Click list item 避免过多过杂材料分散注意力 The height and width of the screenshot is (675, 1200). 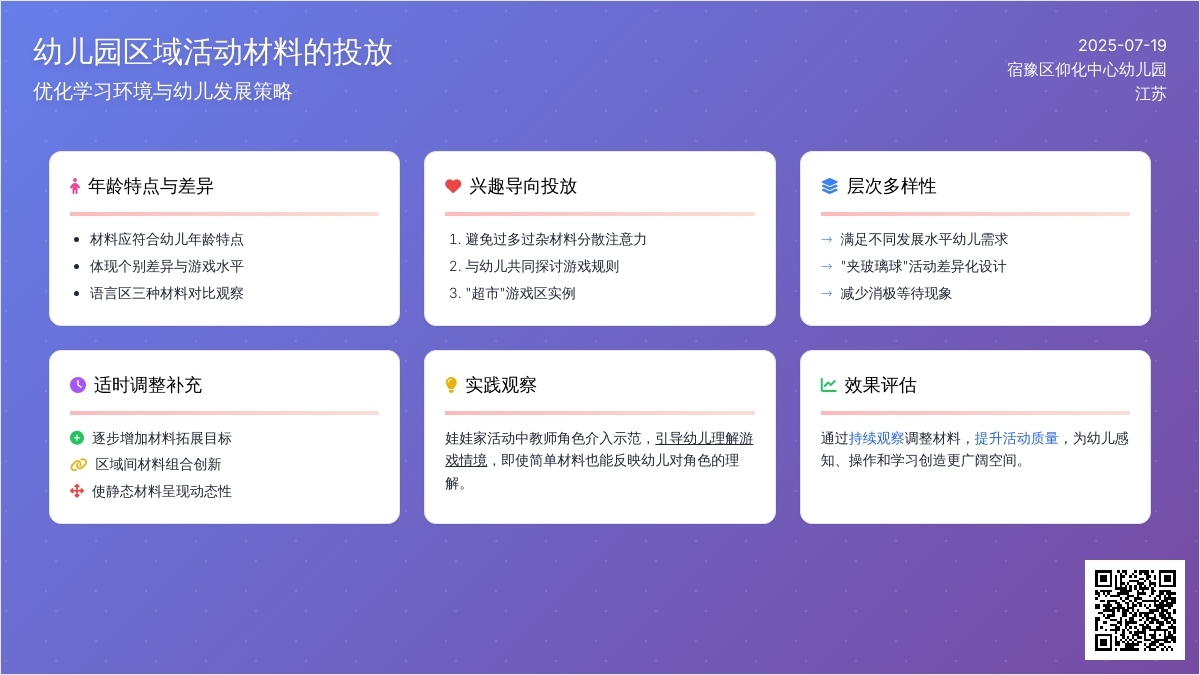(556, 239)
